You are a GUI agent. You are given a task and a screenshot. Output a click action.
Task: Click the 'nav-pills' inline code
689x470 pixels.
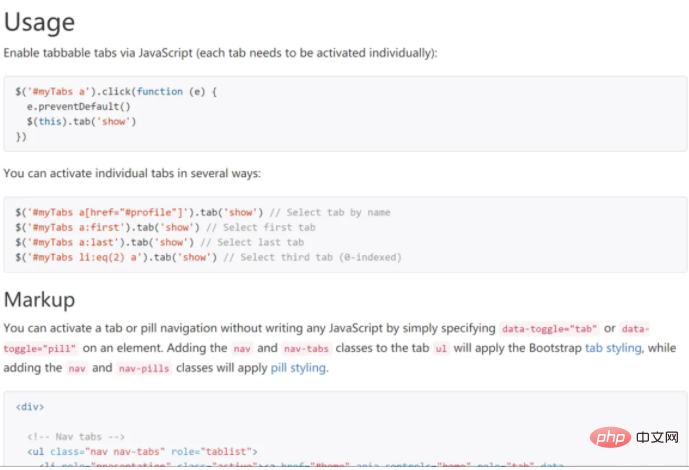[x=144, y=368]
